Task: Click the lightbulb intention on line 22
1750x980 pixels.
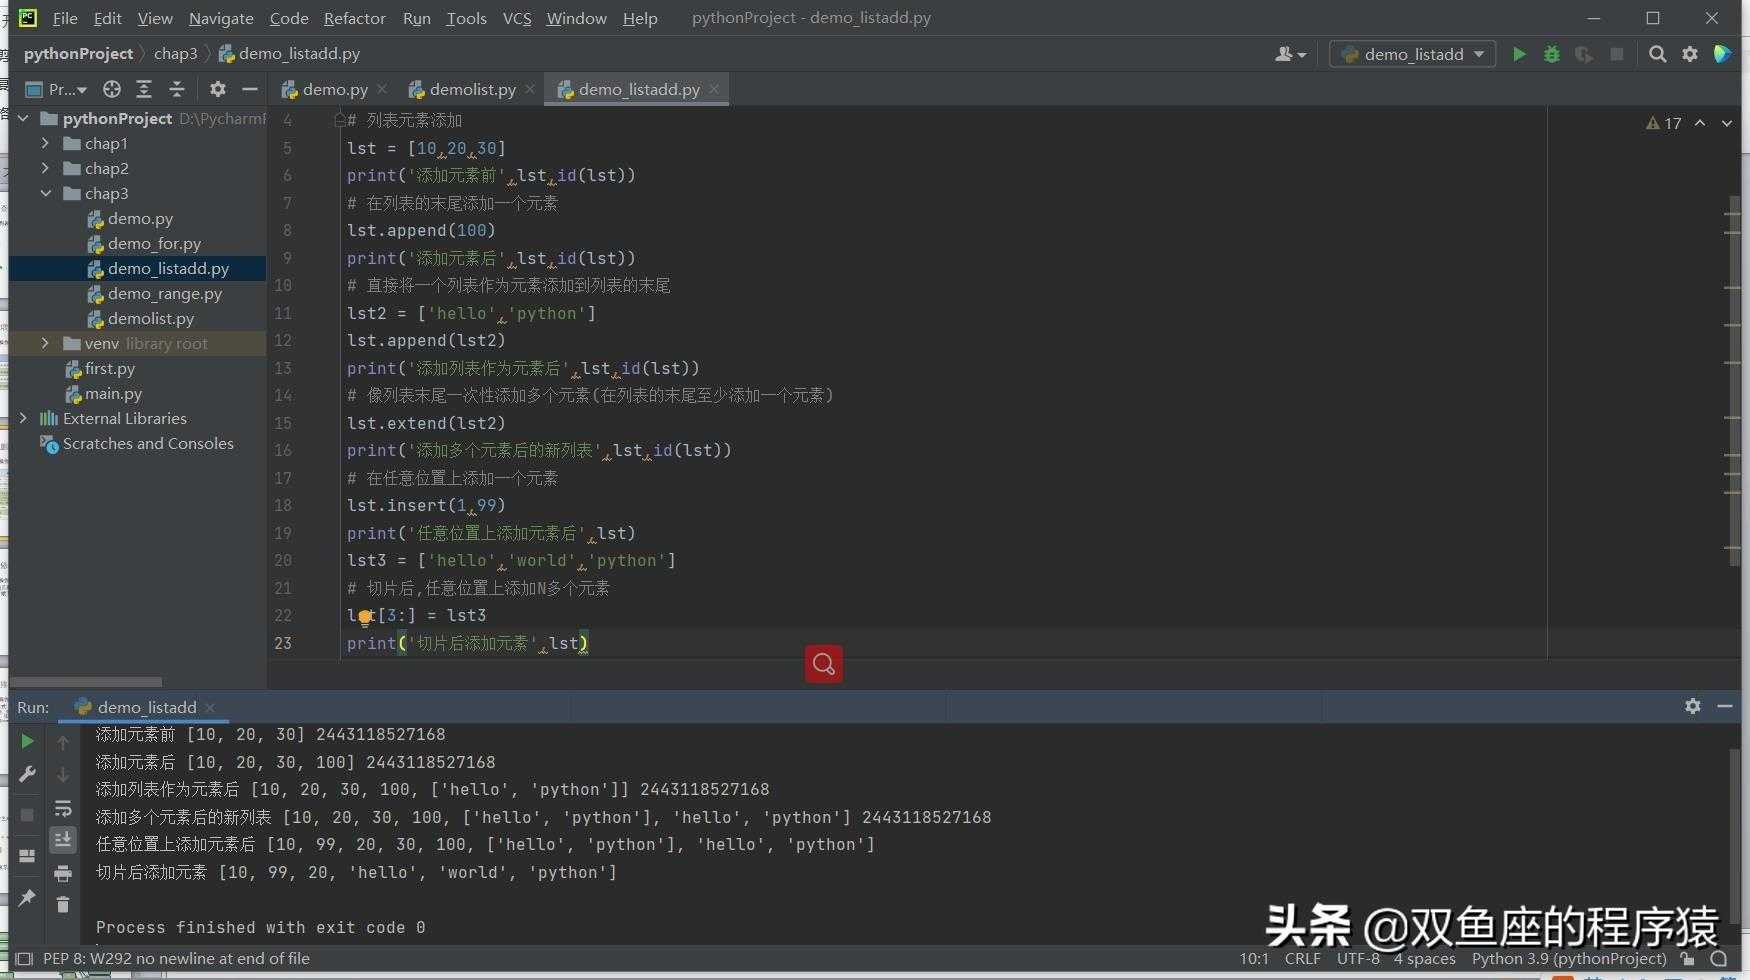Action: [365, 617]
